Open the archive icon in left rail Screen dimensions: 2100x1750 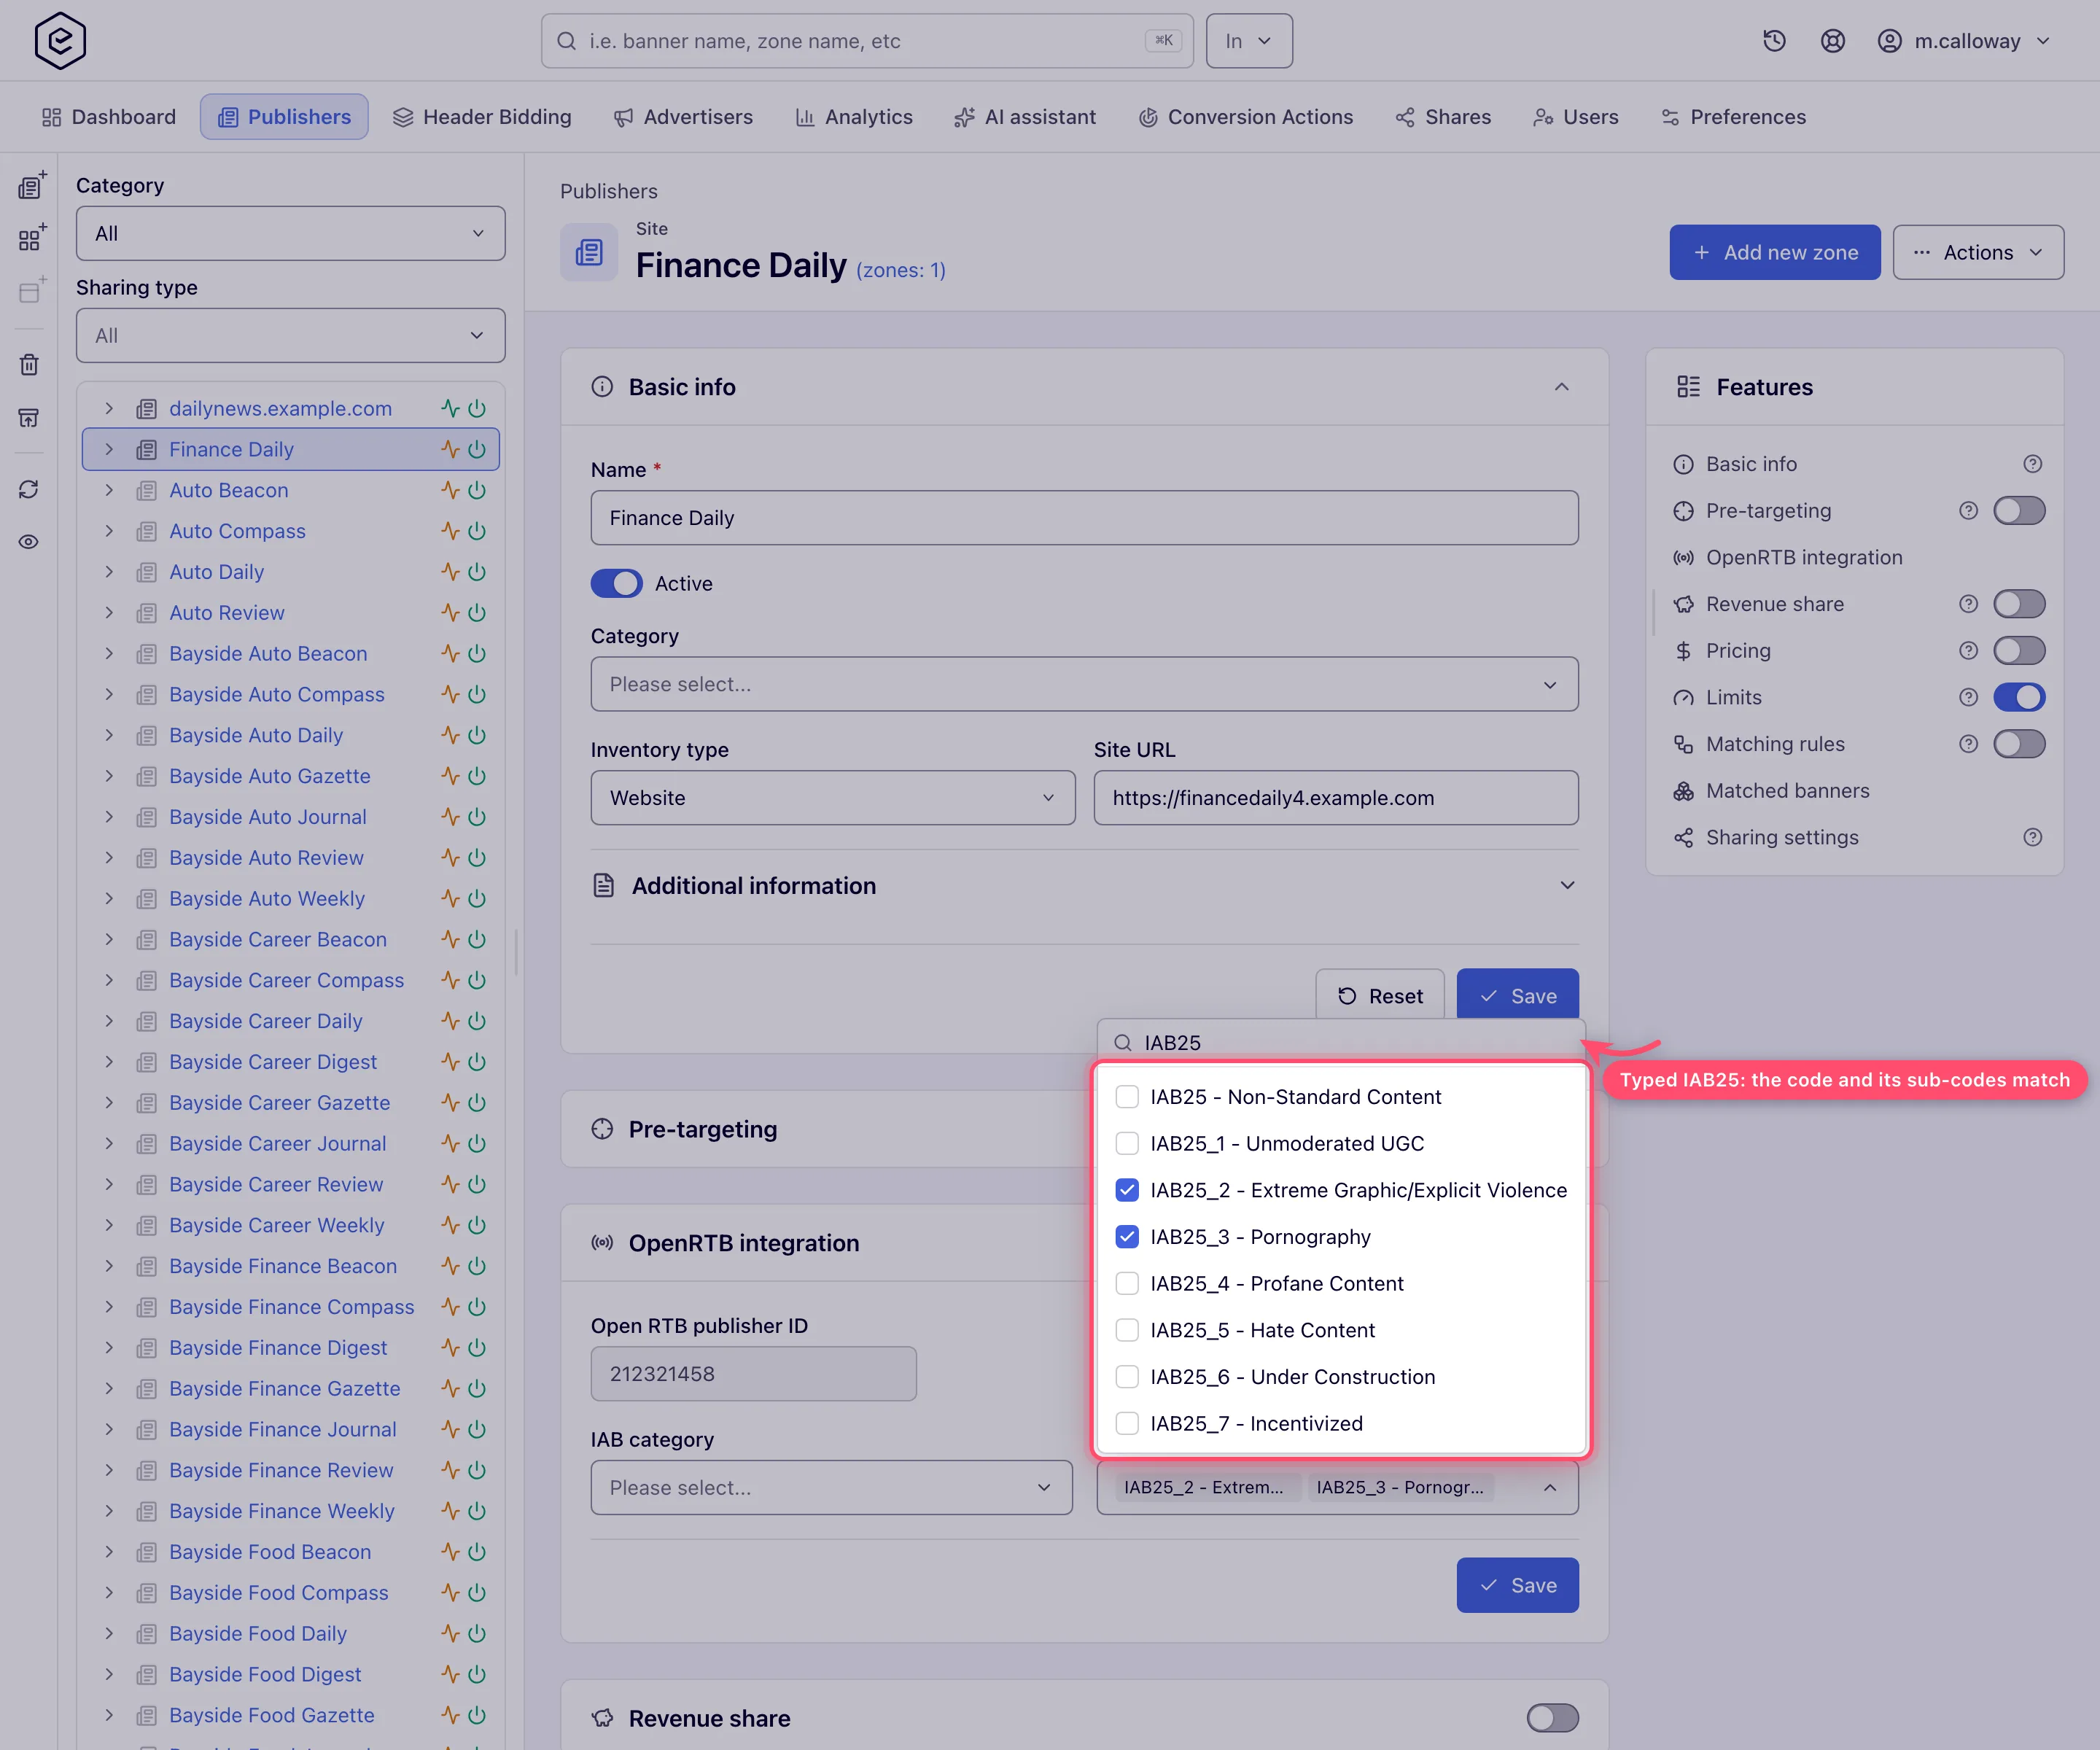(29, 417)
